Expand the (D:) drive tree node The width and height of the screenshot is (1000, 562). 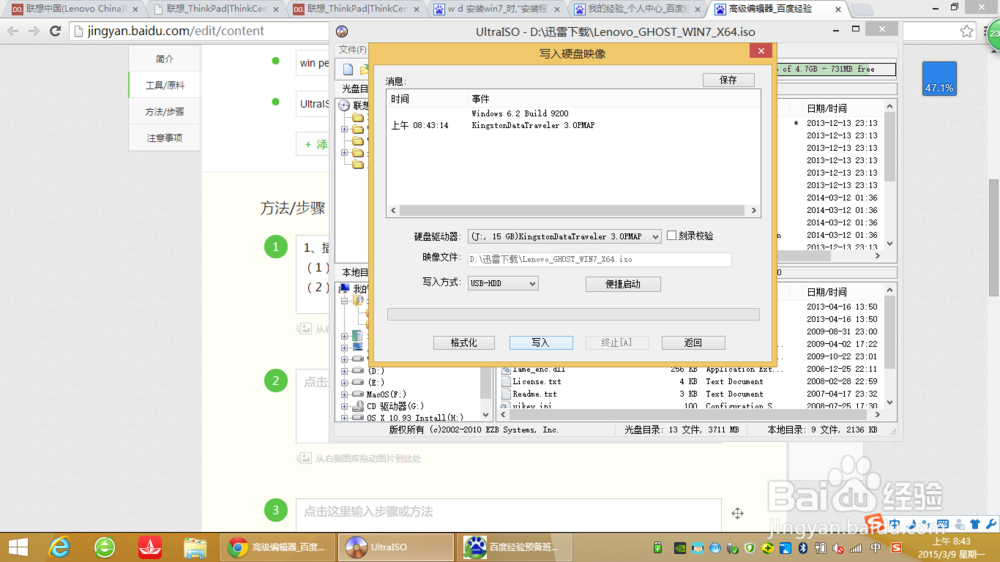[x=344, y=371]
